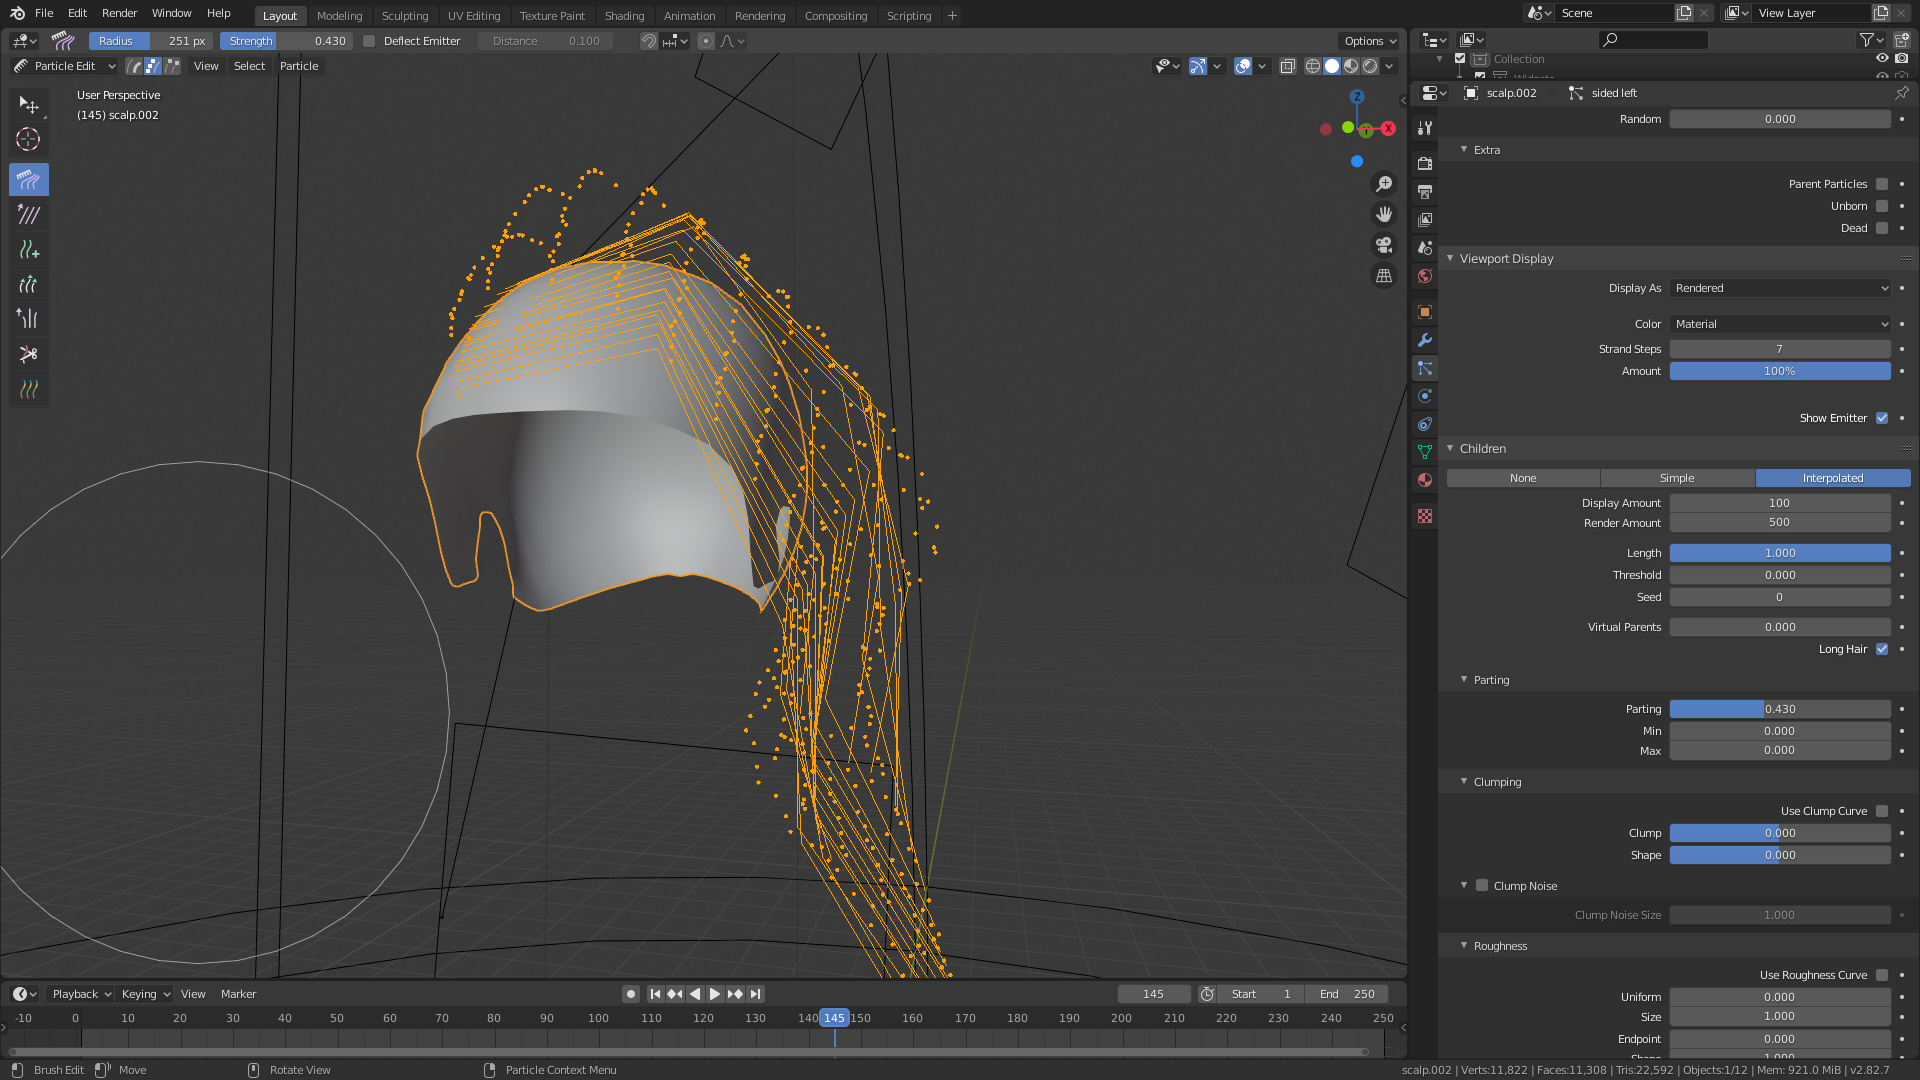Toggle camera view gizmo
The image size is (1920, 1080).
point(1384,245)
